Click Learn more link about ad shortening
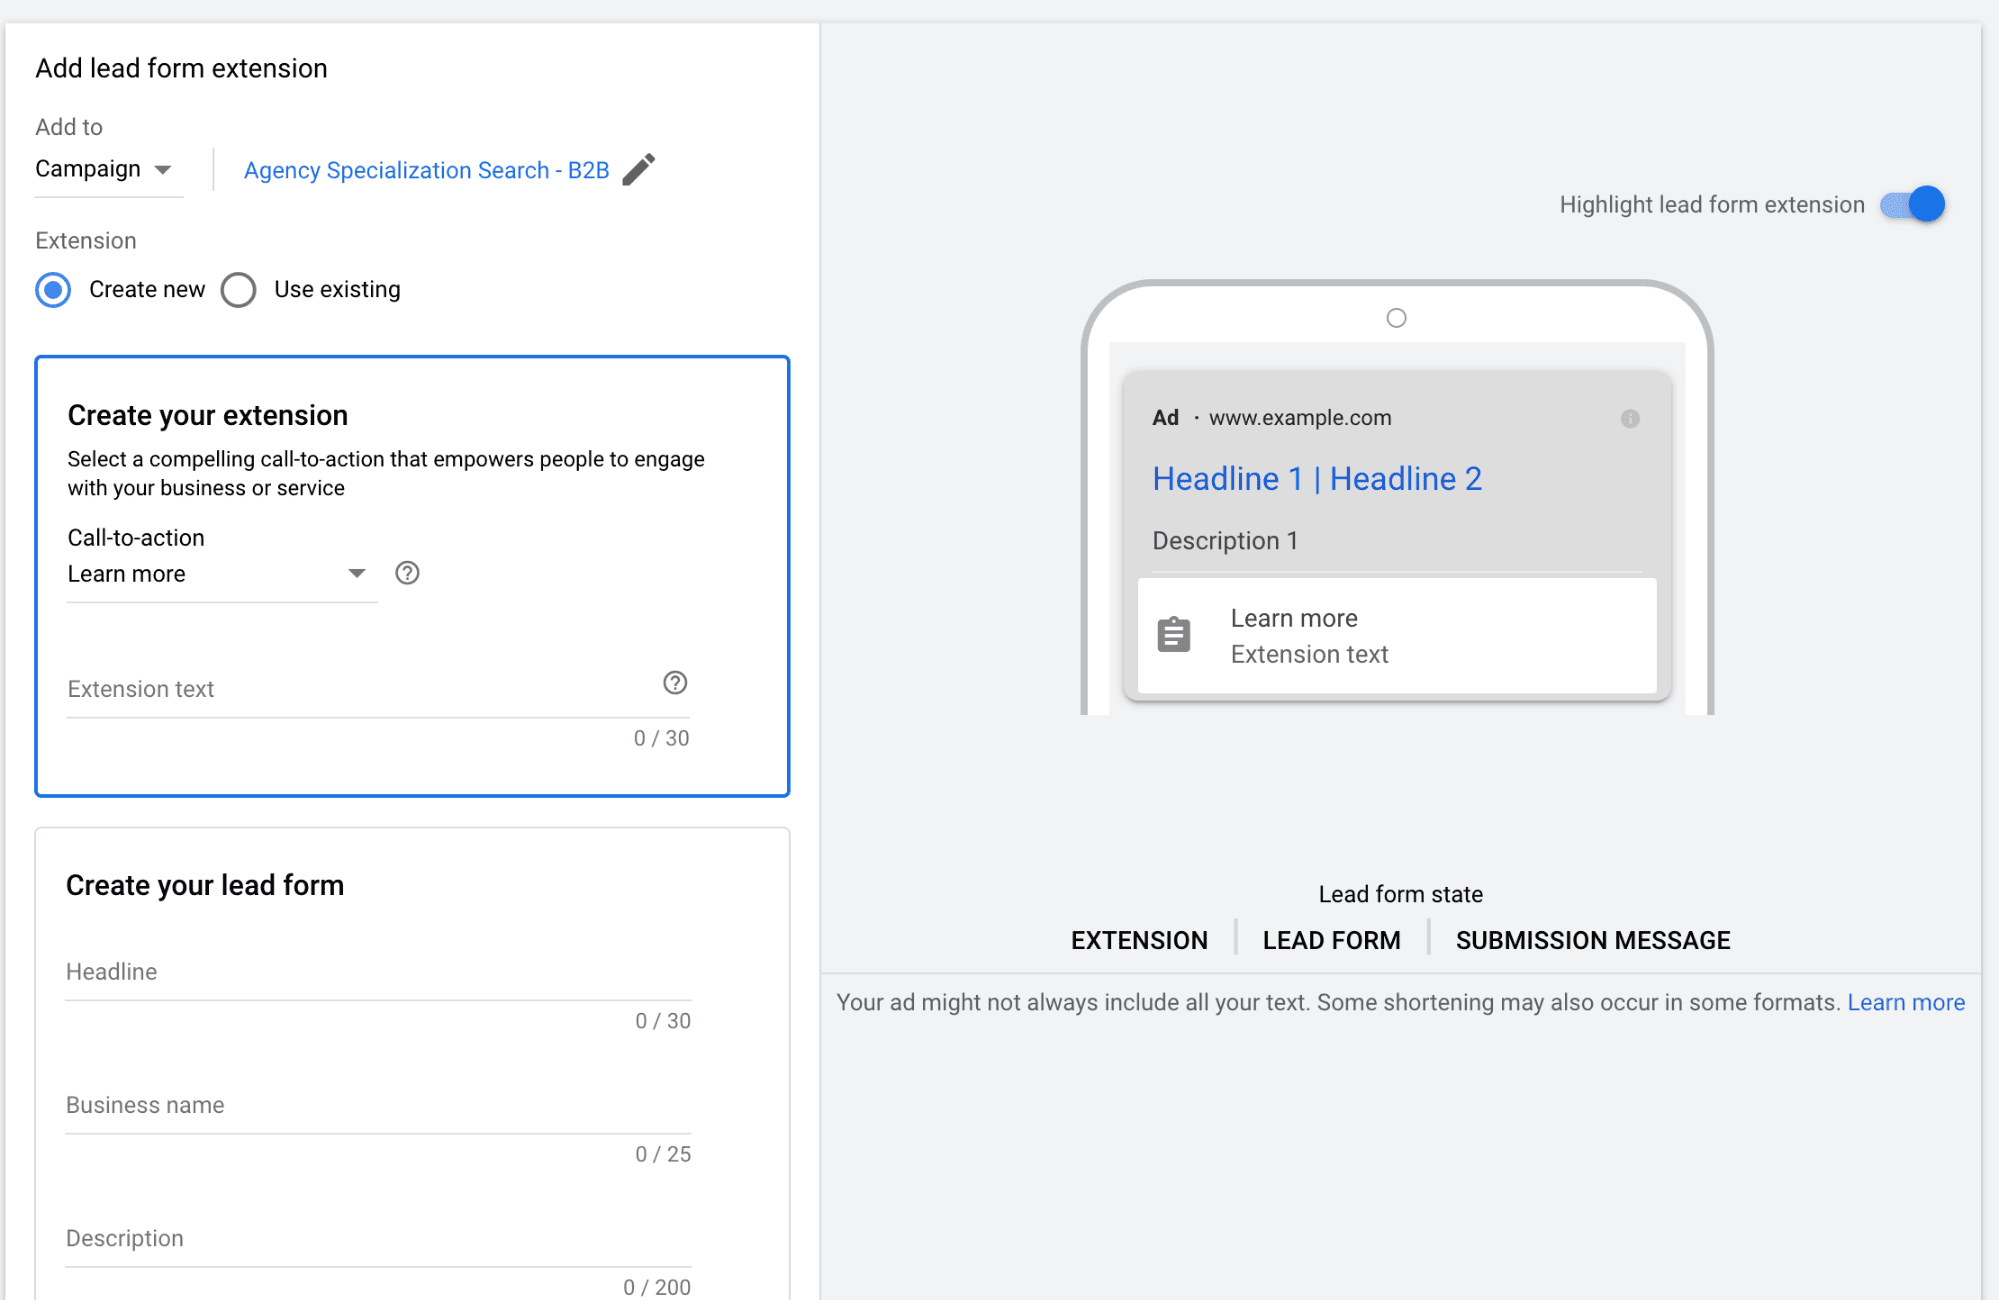Viewport: 1999px width, 1301px height. pyautogui.click(x=1905, y=1002)
